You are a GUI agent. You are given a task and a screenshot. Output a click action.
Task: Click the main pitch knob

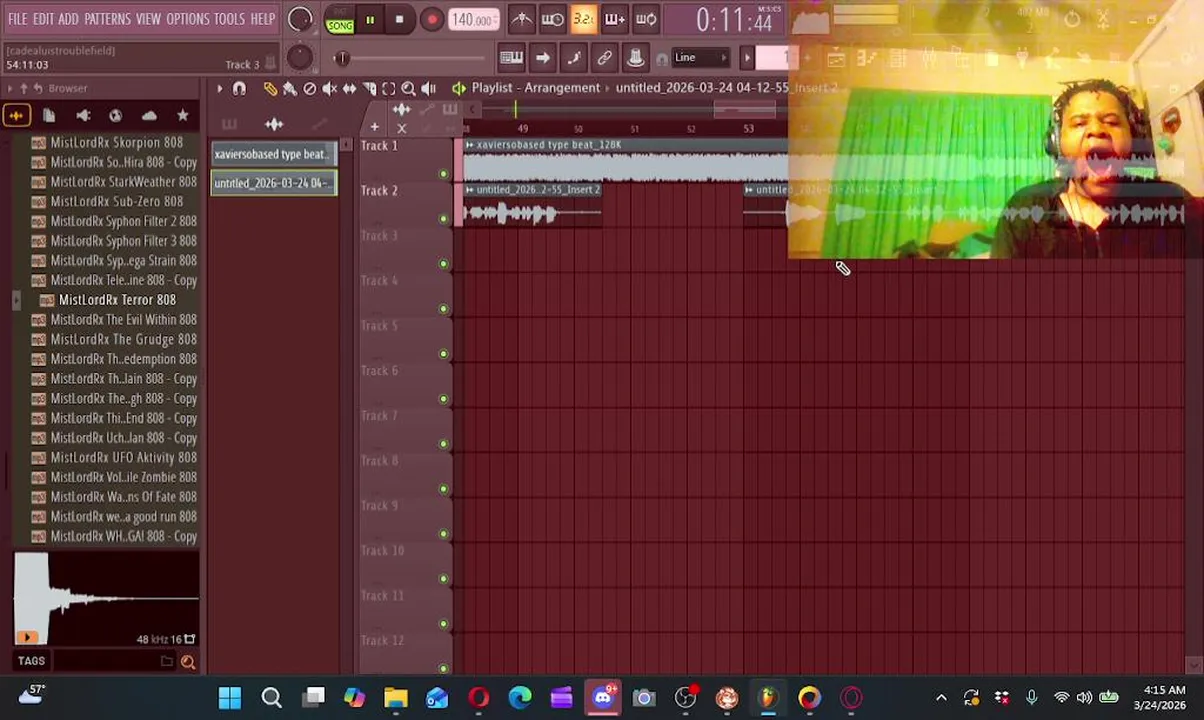pos(299,57)
